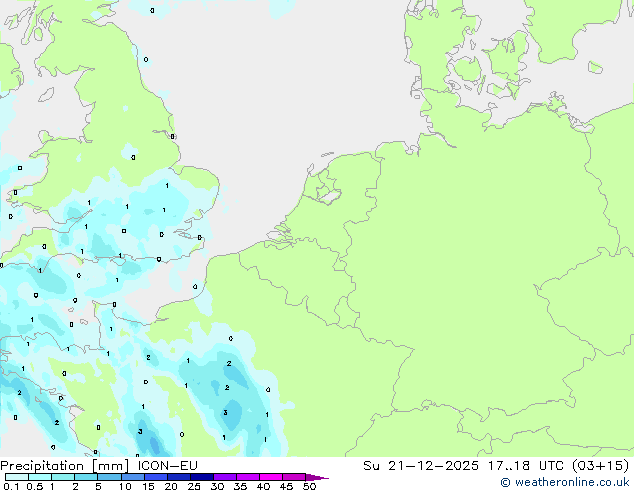The height and width of the screenshot is (490, 634).
Task: Pick the 25–30 mm dark navy swatch
Action: (201, 477)
